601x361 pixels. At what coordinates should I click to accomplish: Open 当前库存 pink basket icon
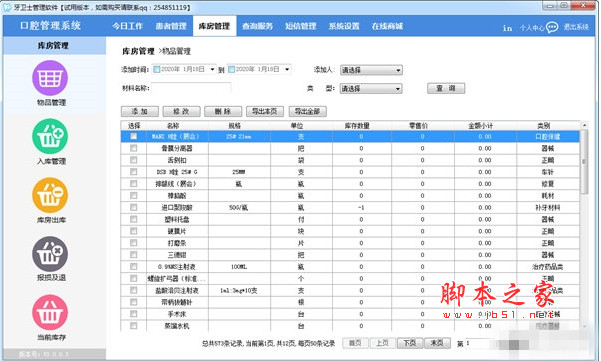point(50,312)
